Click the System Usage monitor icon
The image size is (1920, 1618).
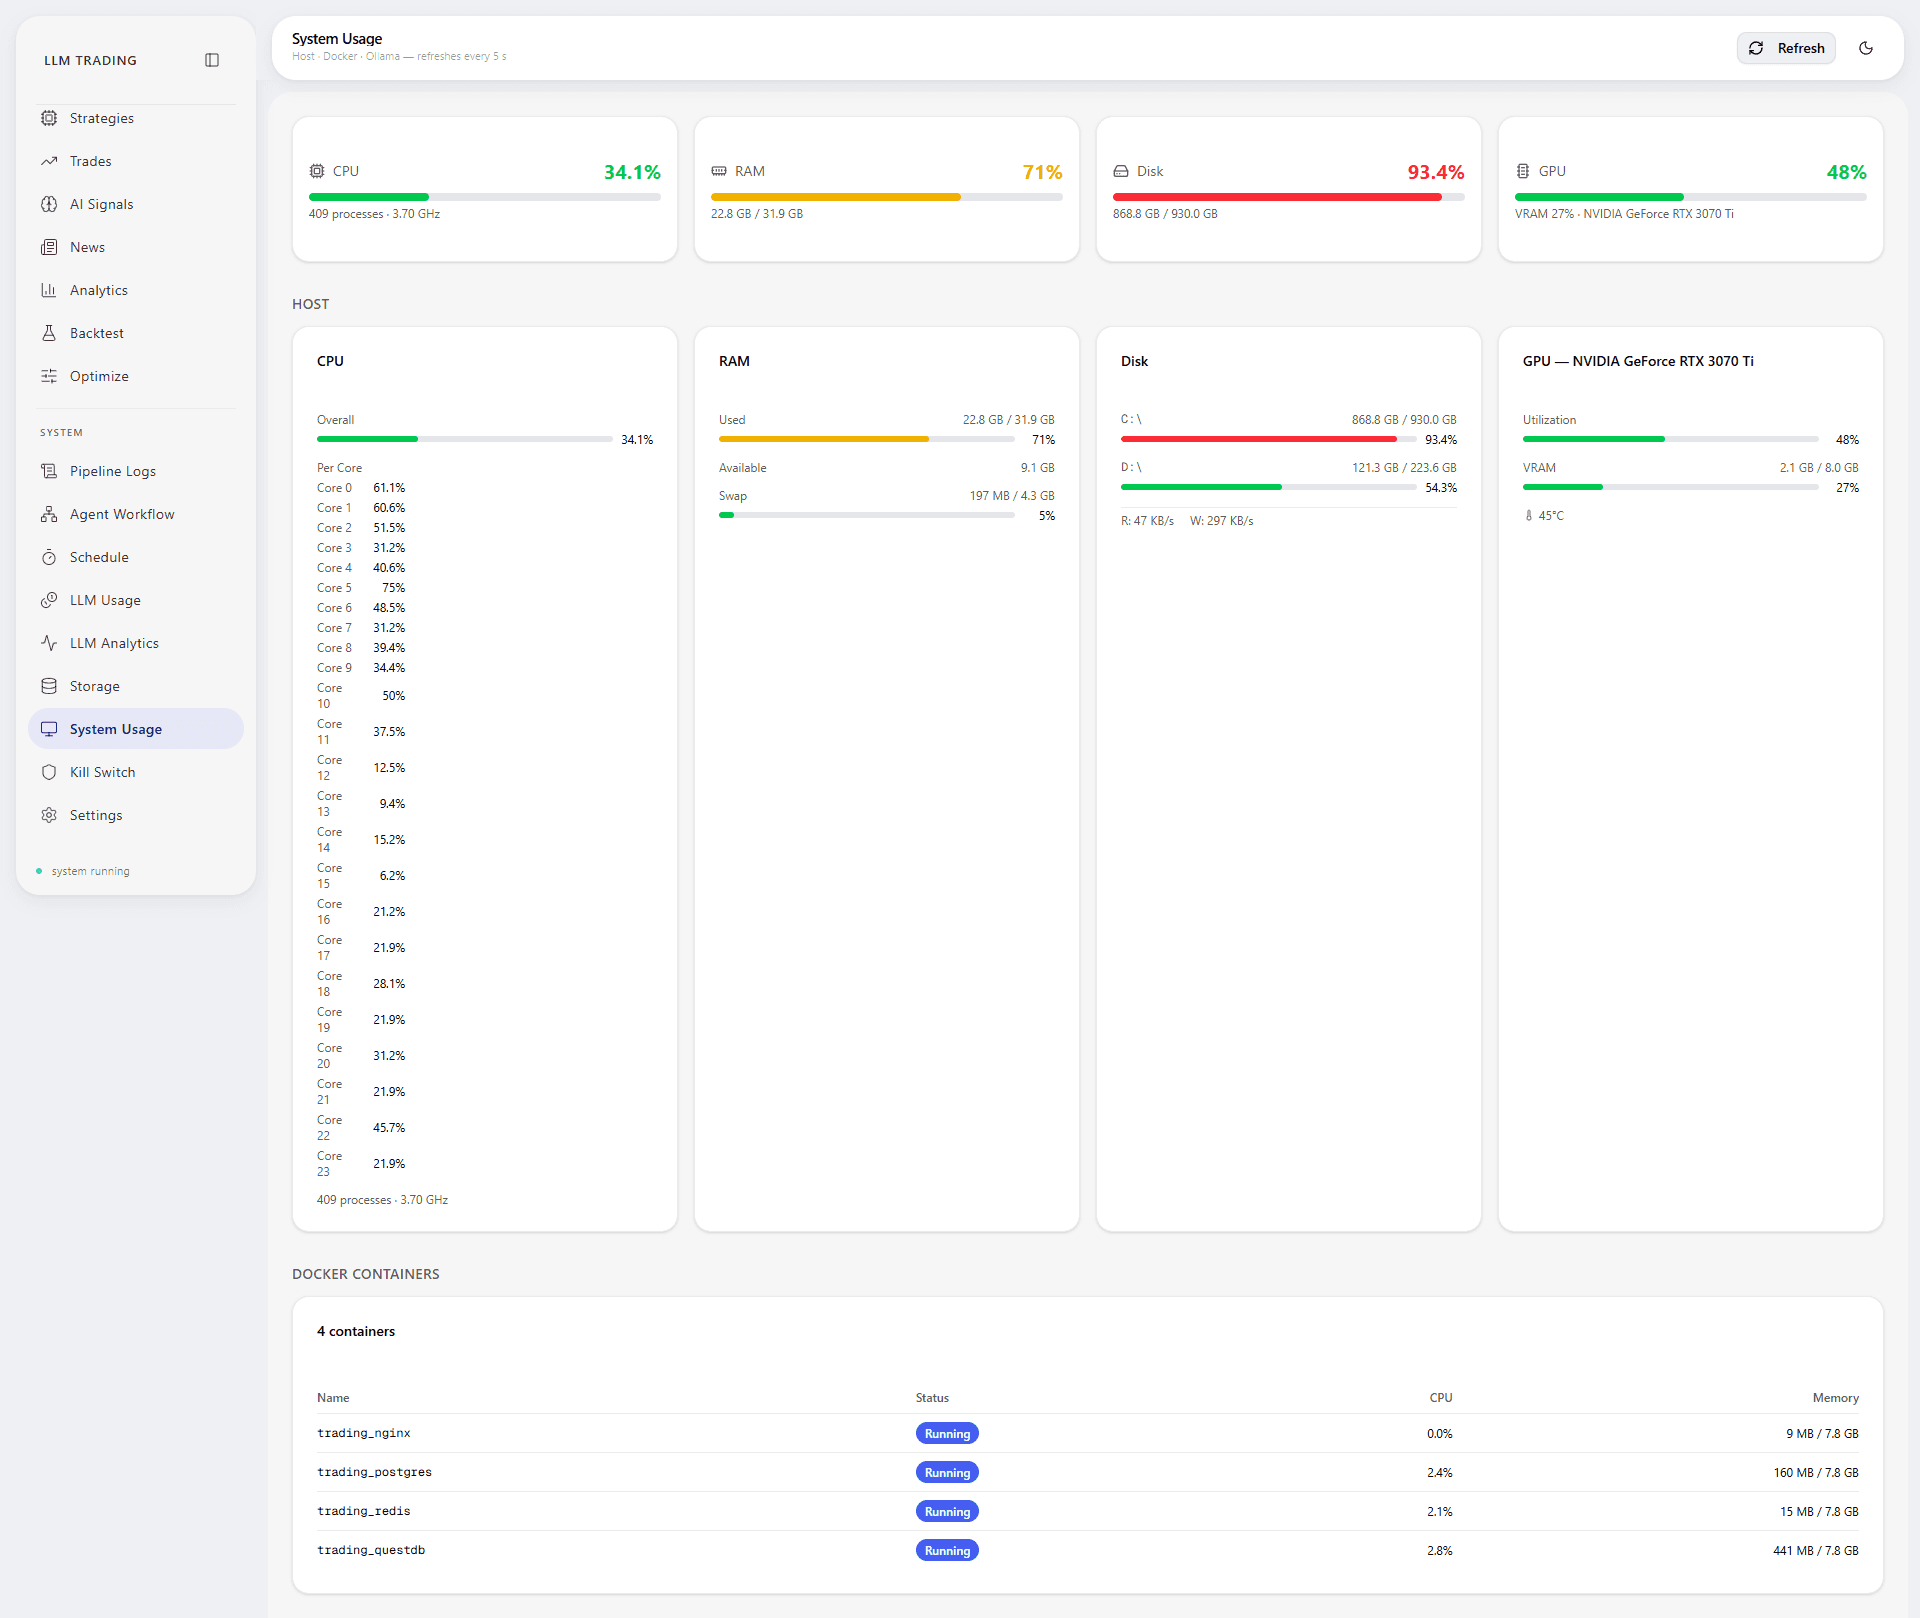point(49,729)
